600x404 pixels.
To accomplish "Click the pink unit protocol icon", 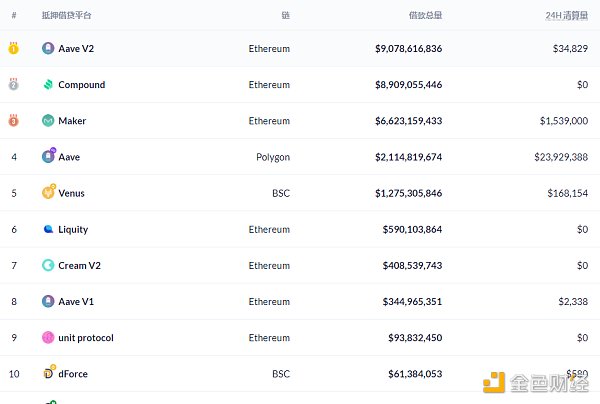I will (48, 338).
